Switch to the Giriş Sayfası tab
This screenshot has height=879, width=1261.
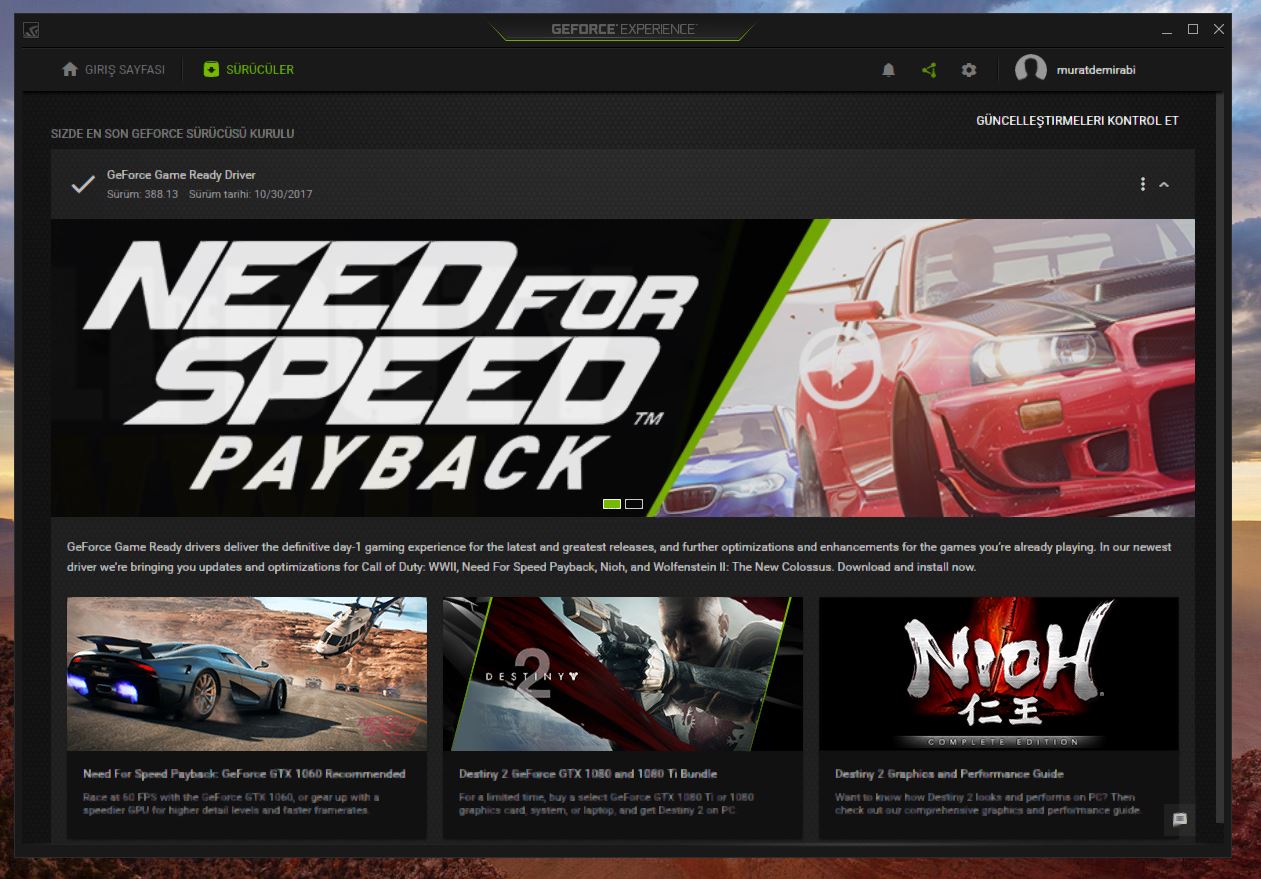(114, 70)
